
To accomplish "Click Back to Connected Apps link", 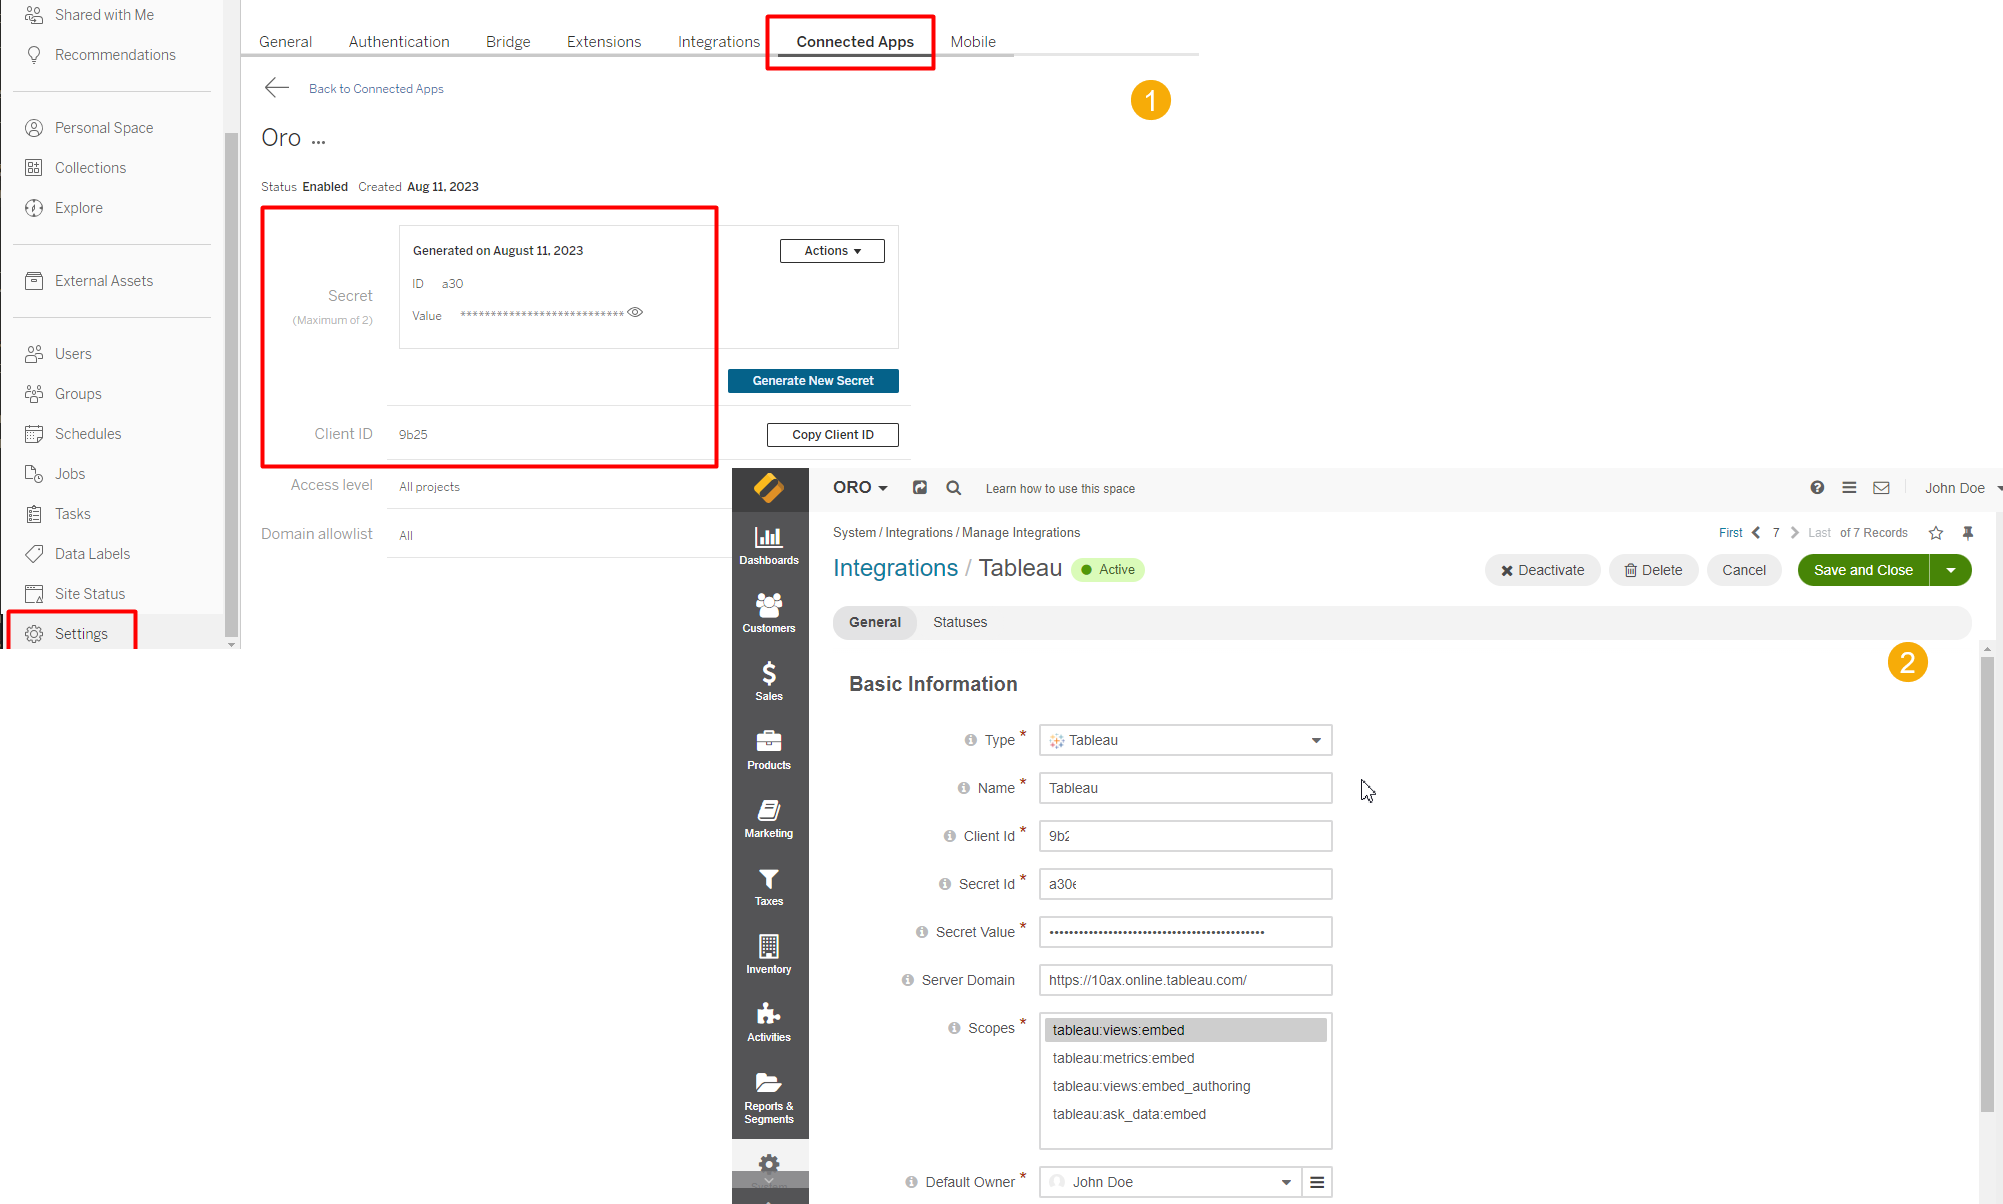I will pyautogui.click(x=375, y=89).
